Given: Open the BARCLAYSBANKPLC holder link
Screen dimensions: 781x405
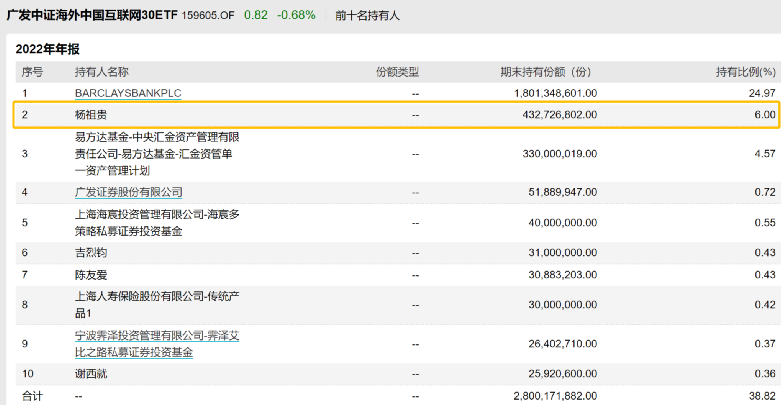Looking at the screenshot, I should click(128, 93).
